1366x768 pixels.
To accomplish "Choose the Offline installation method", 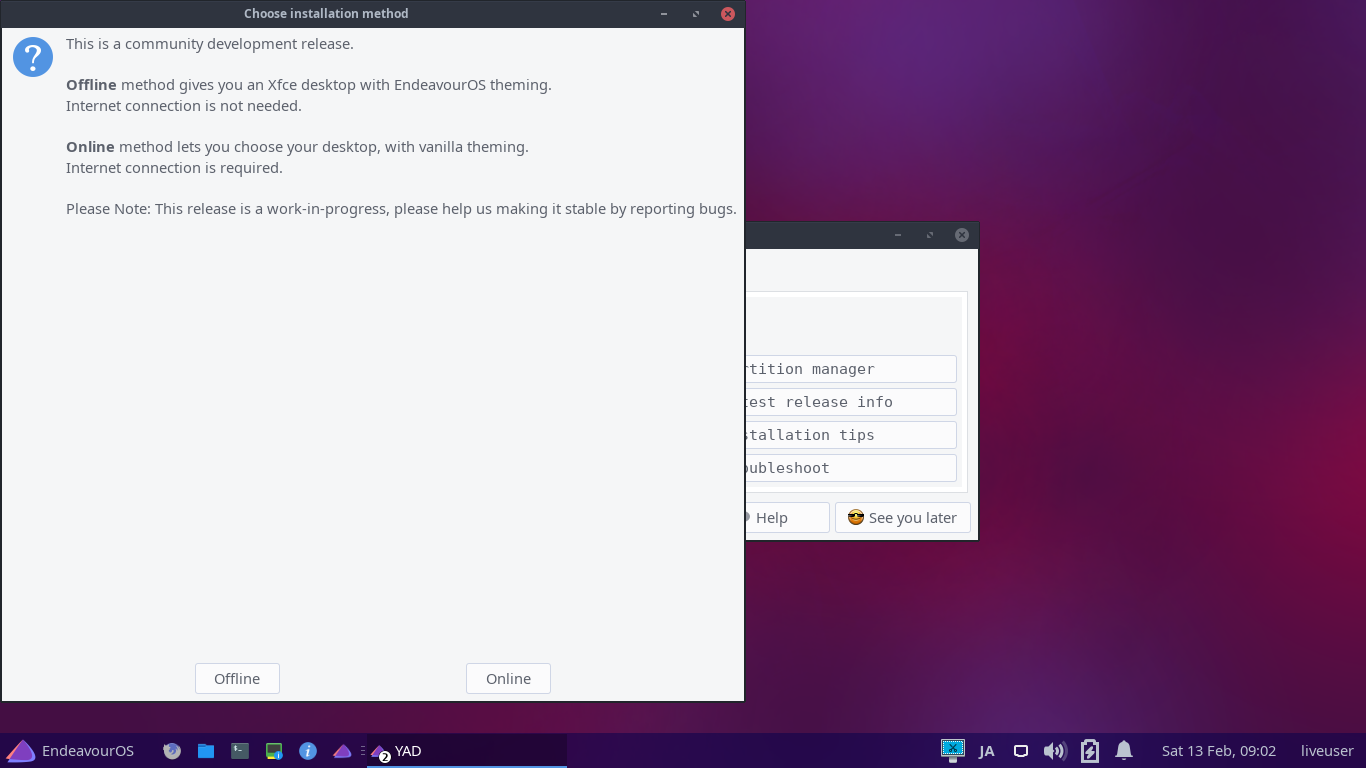I will pyautogui.click(x=237, y=678).
